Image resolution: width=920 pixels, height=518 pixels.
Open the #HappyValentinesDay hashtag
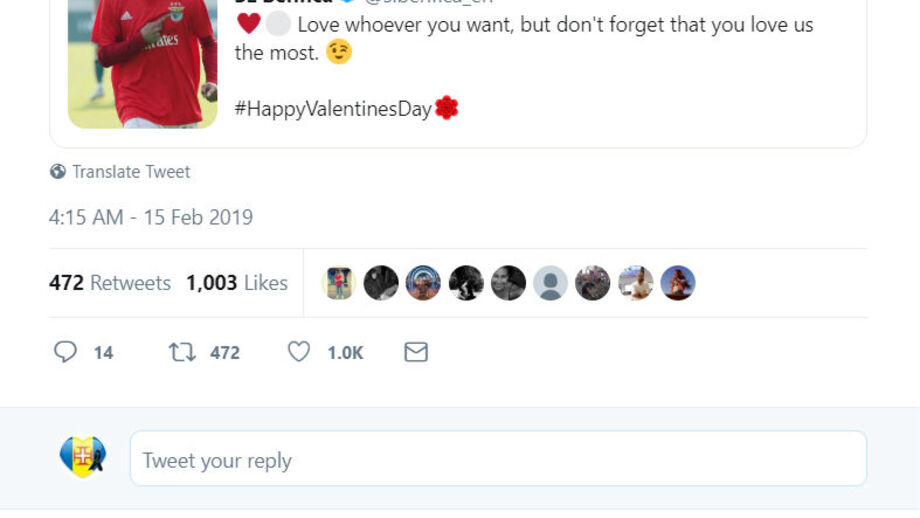333,109
